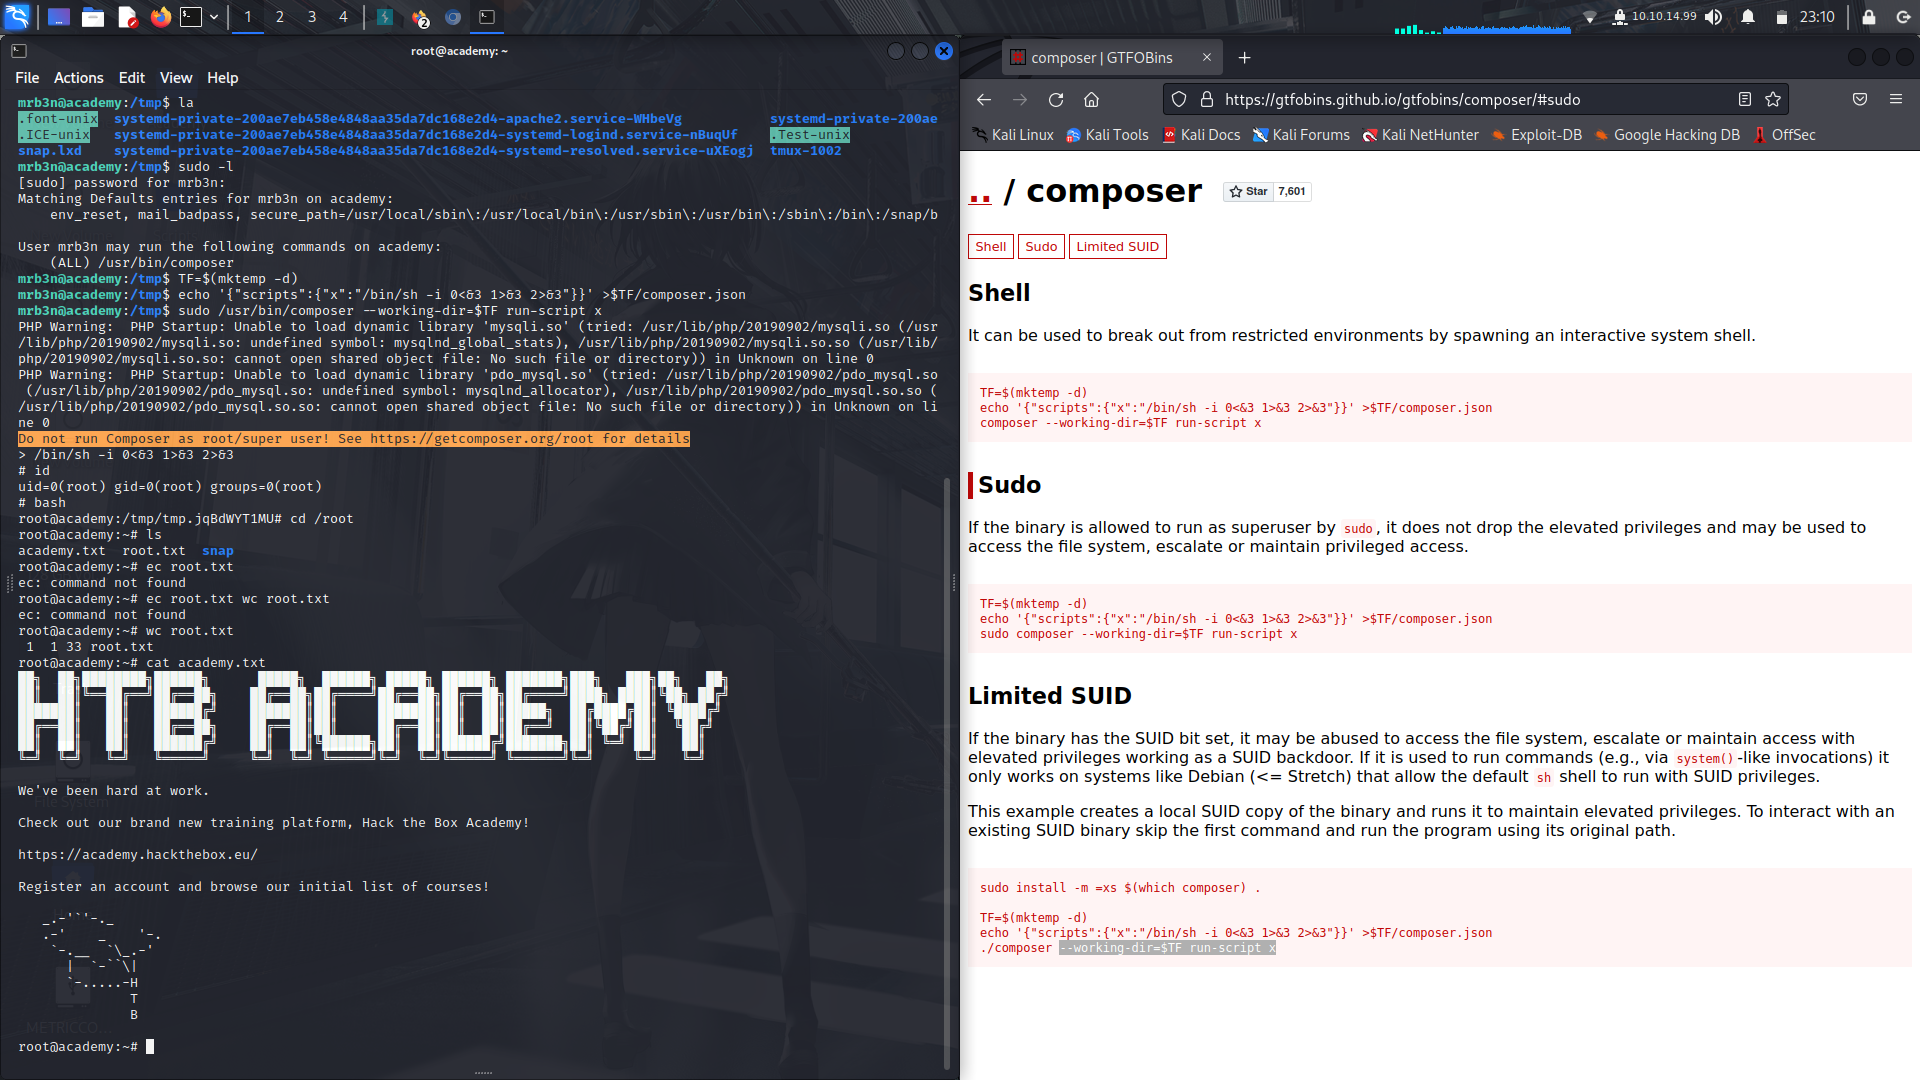
Task: Click inside the Firefox address bar
Action: click(1450, 99)
